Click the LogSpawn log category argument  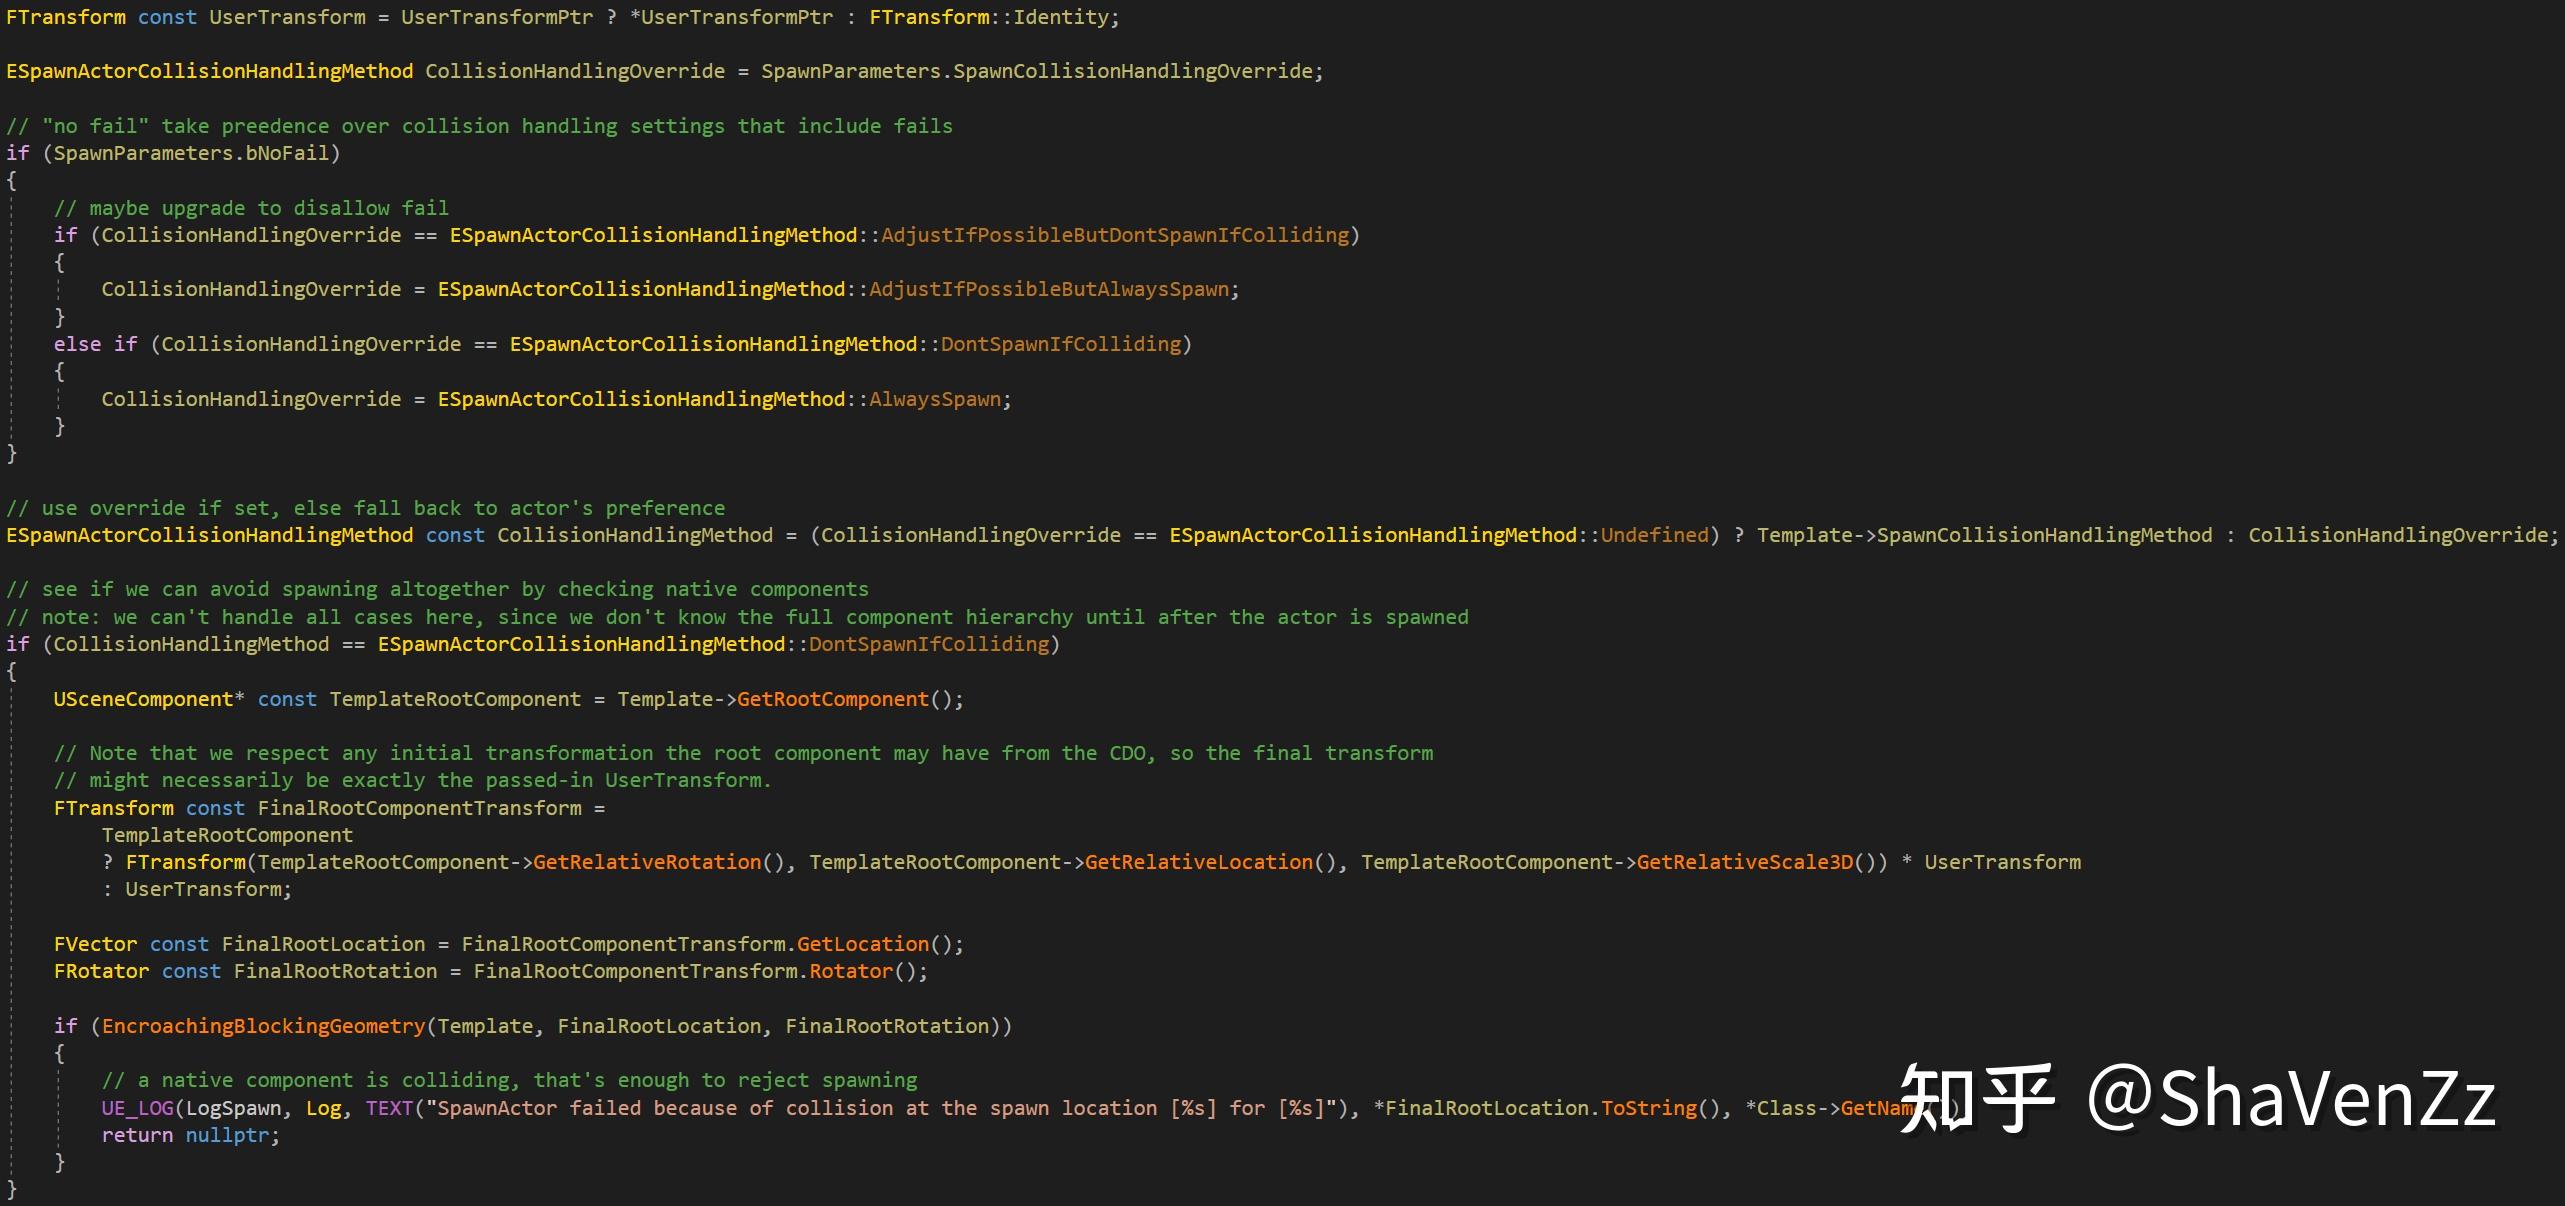click(x=233, y=1108)
